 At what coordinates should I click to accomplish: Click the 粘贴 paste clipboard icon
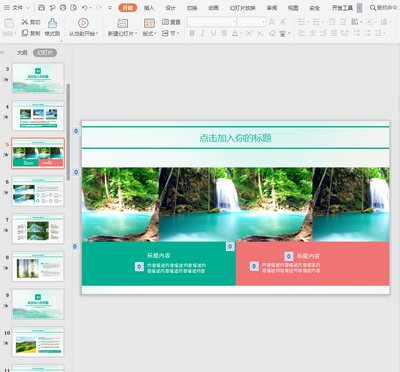(x=9, y=23)
